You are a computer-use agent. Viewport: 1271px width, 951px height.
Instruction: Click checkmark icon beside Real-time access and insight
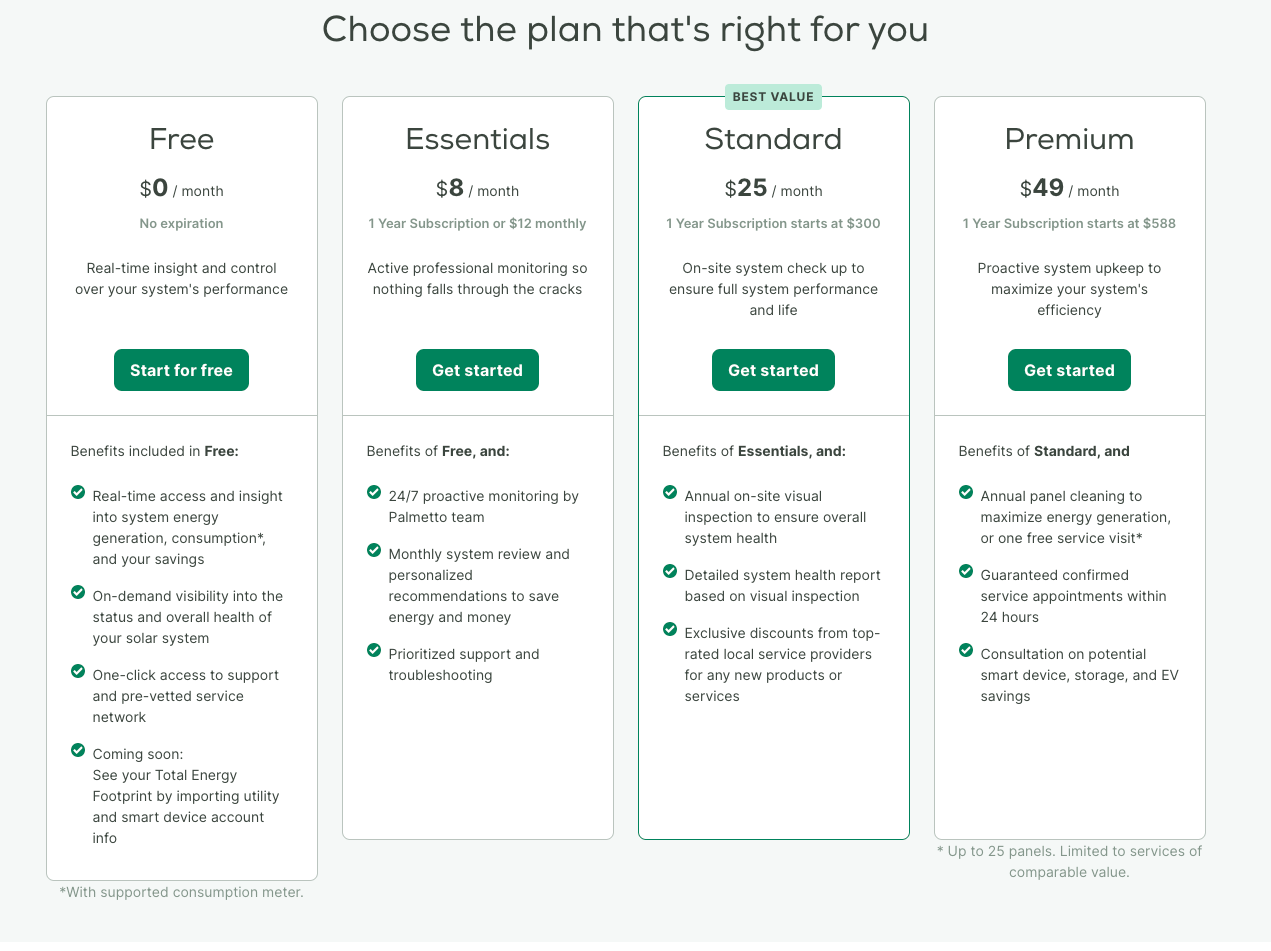click(78, 492)
